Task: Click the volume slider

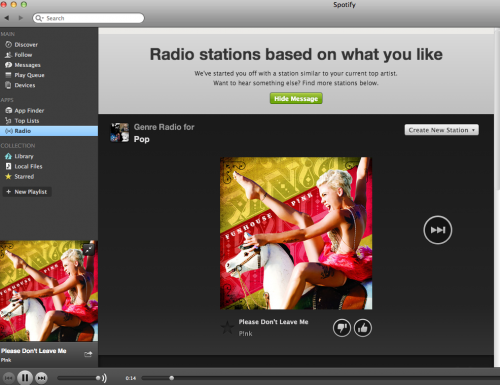Action: (x=79, y=378)
